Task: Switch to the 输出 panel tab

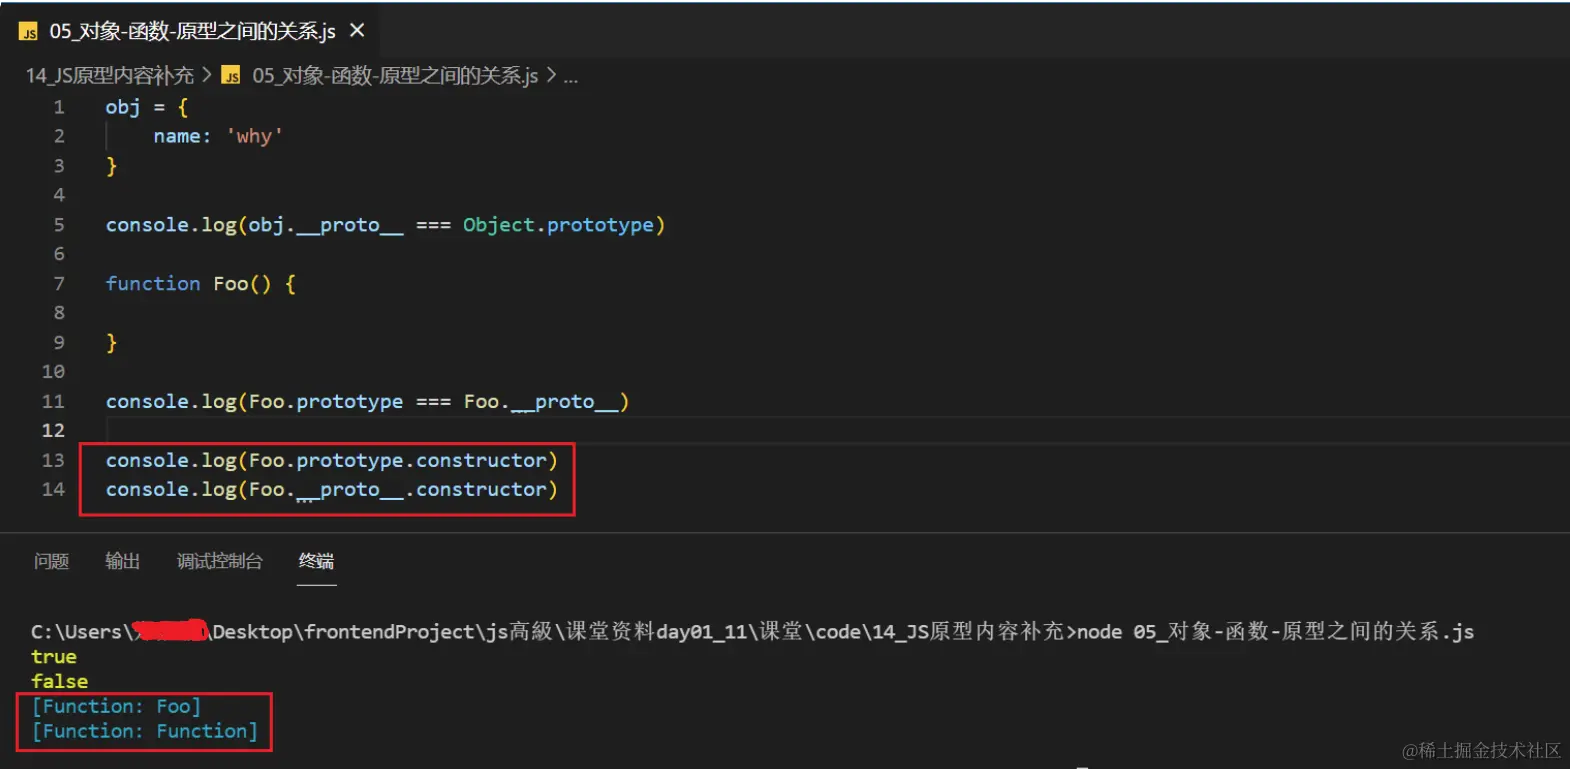Action: pos(123,561)
